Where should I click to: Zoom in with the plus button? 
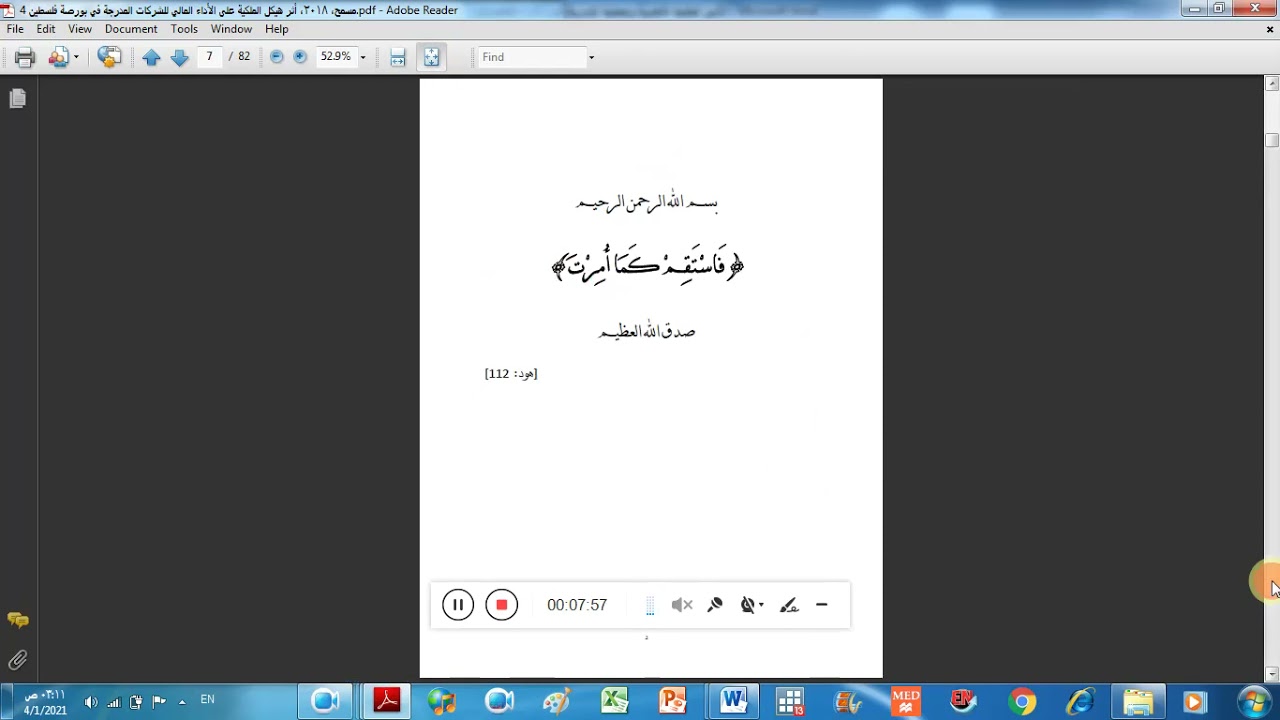click(300, 57)
